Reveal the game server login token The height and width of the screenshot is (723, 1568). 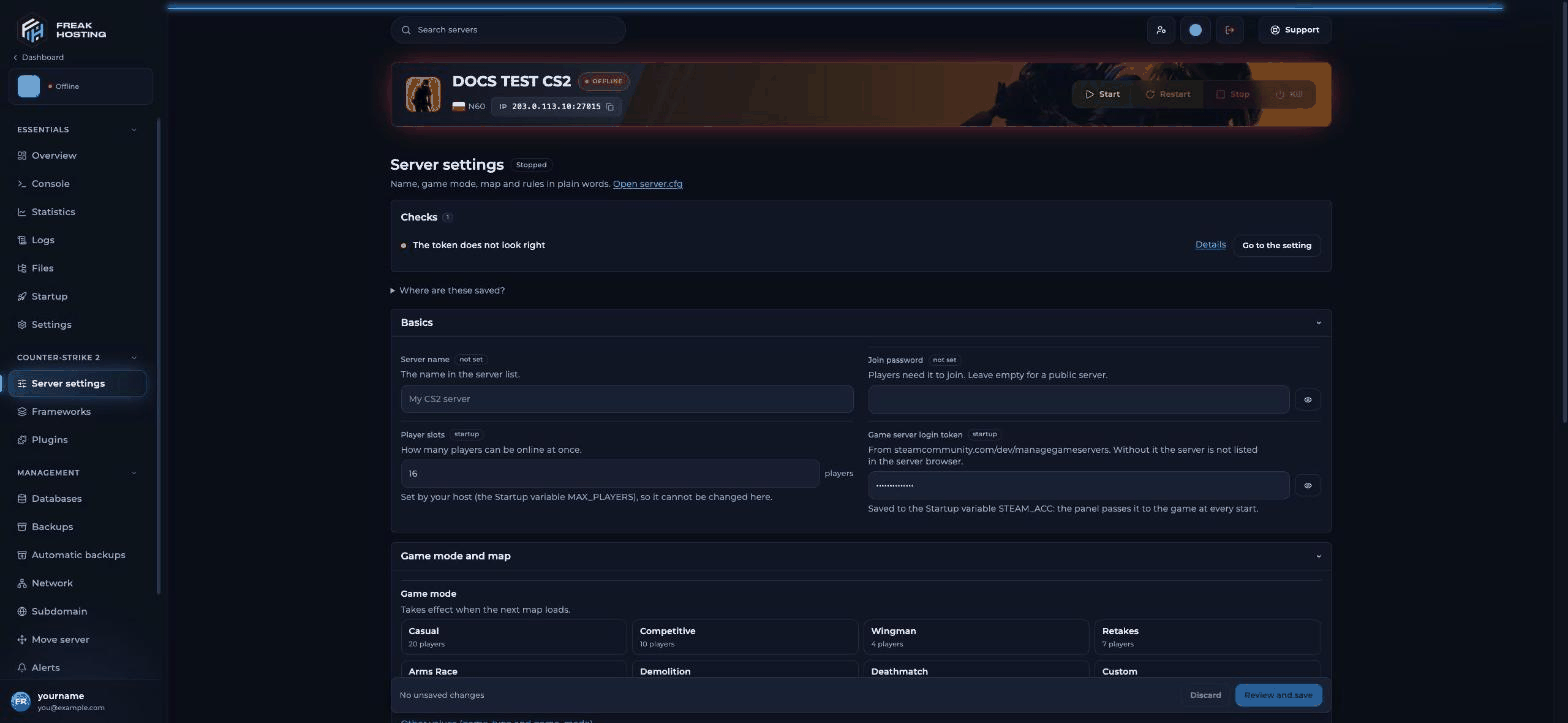pyautogui.click(x=1308, y=485)
